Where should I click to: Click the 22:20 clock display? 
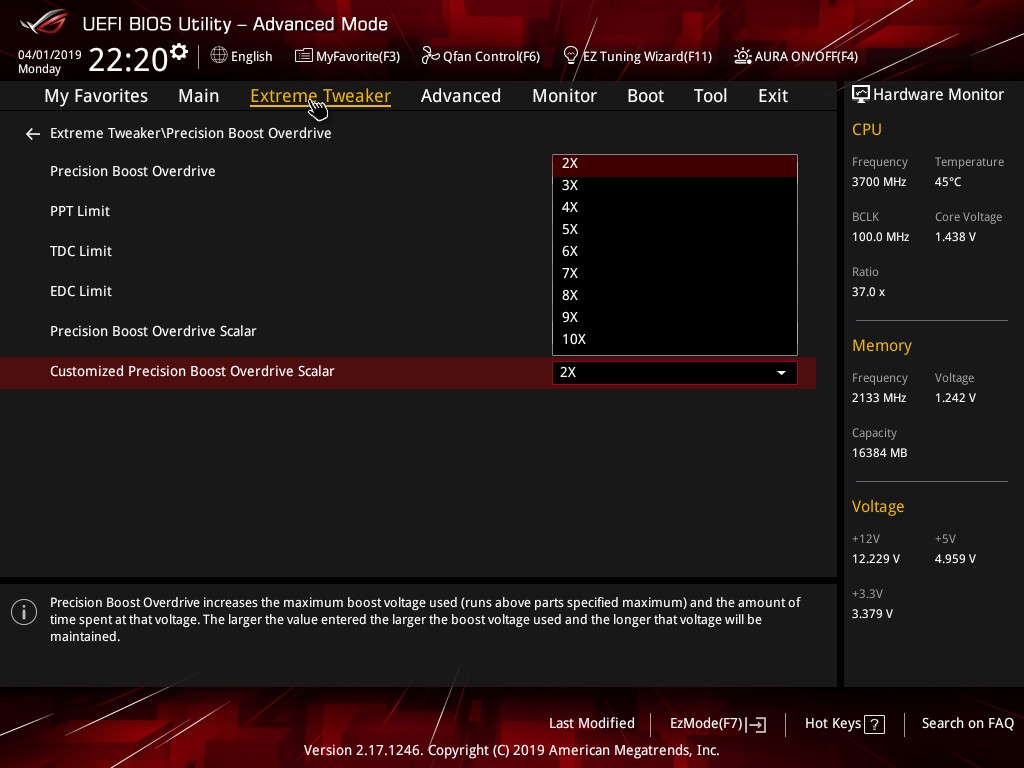pyautogui.click(x=128, y=59)
